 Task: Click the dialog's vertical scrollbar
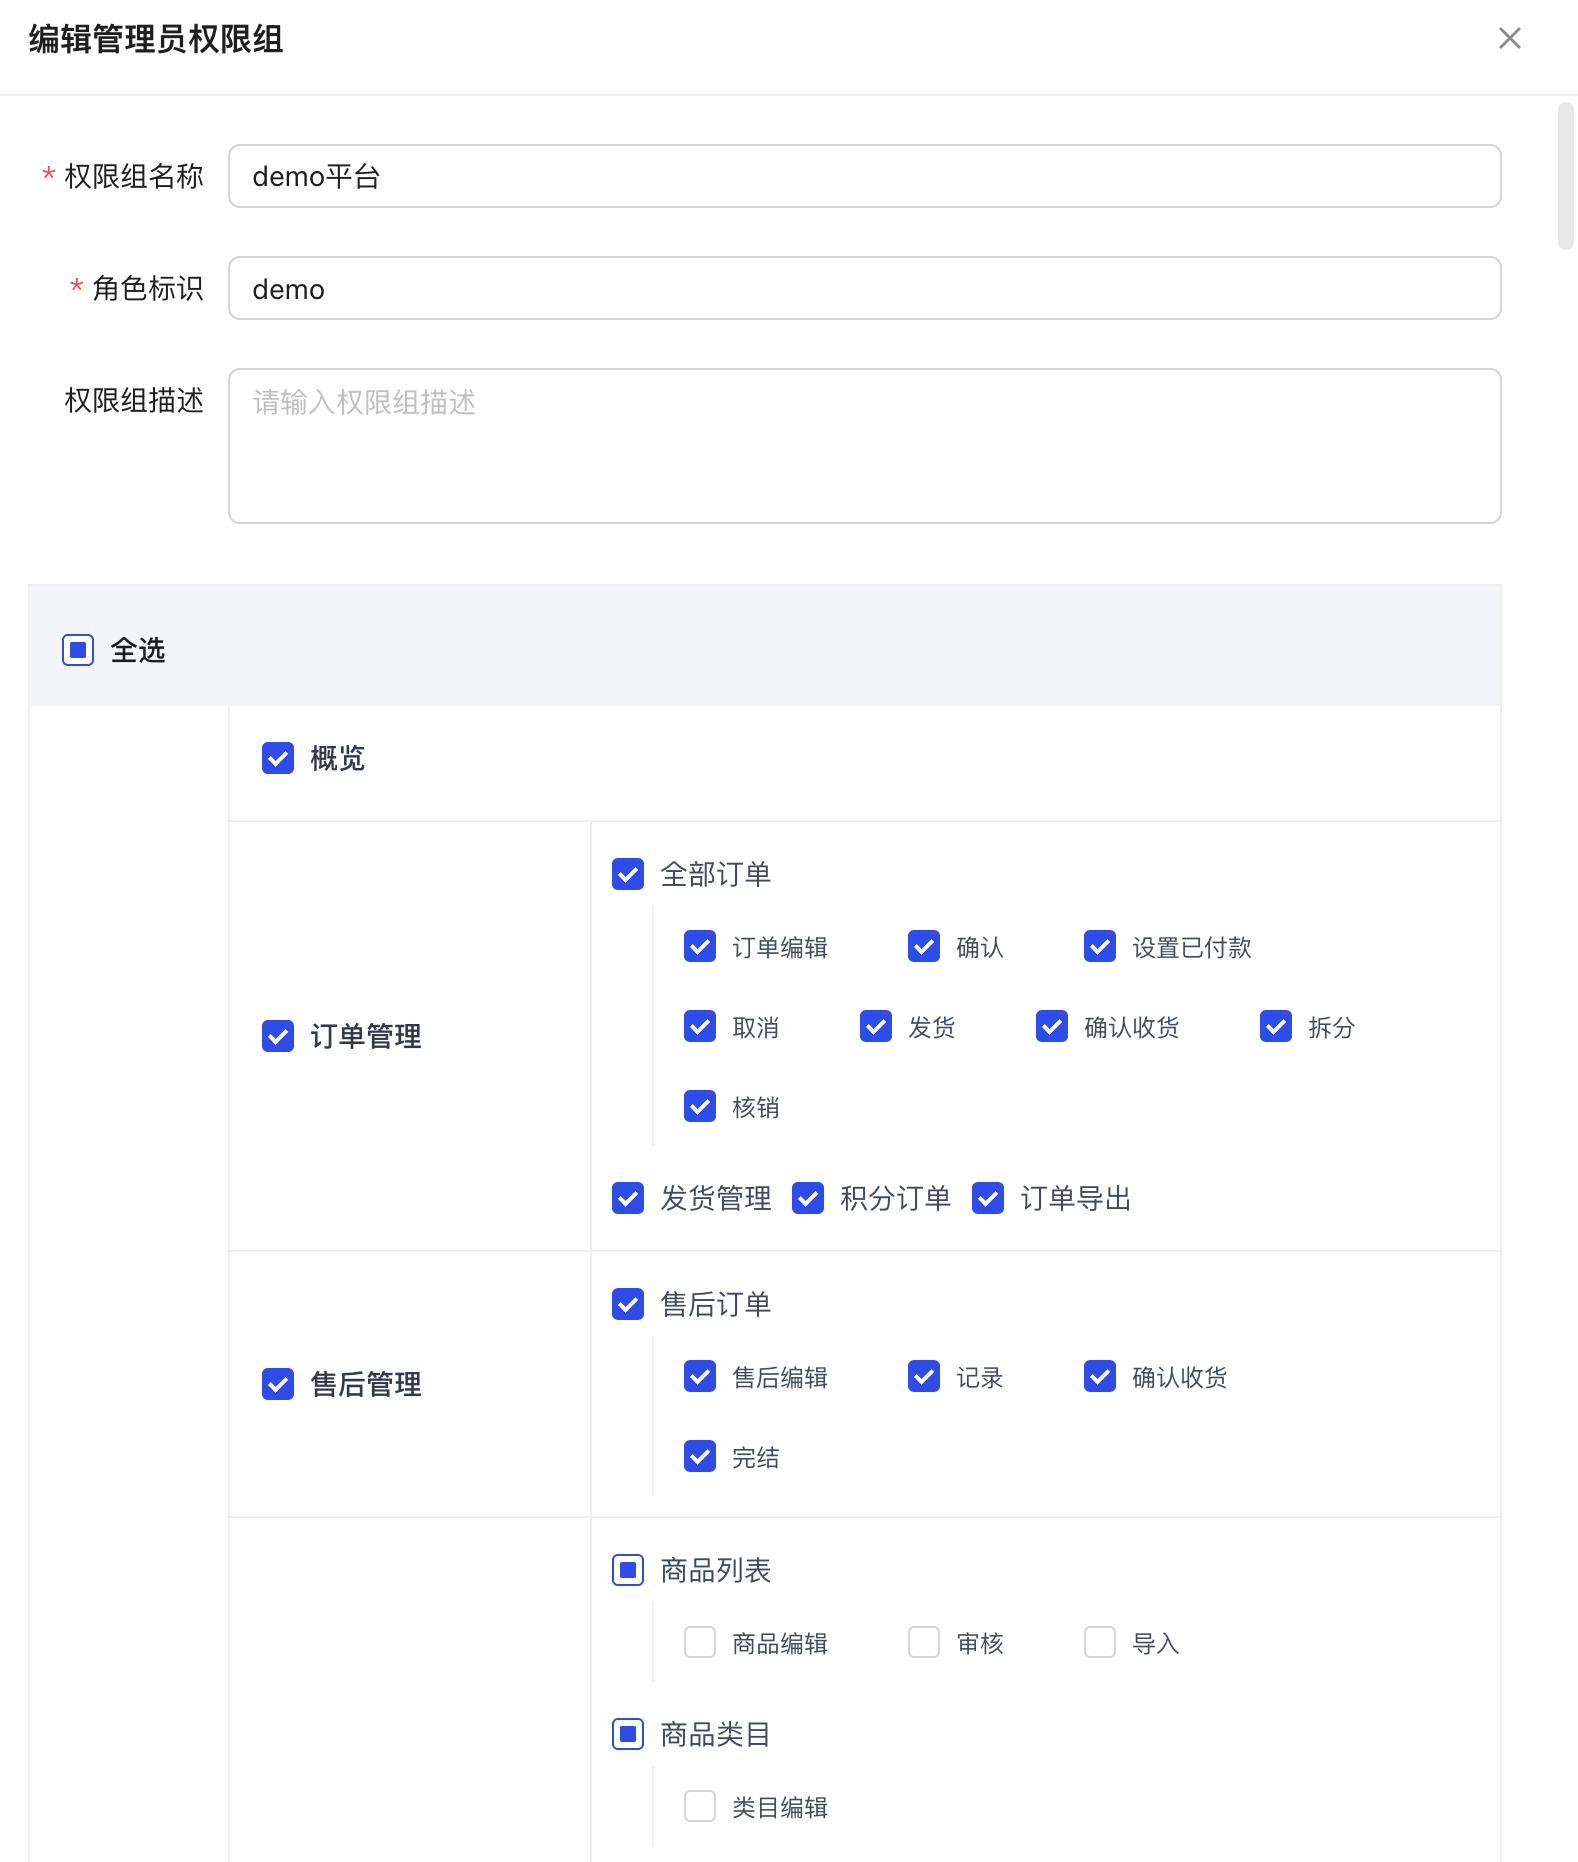click(x=1566, y=176)
